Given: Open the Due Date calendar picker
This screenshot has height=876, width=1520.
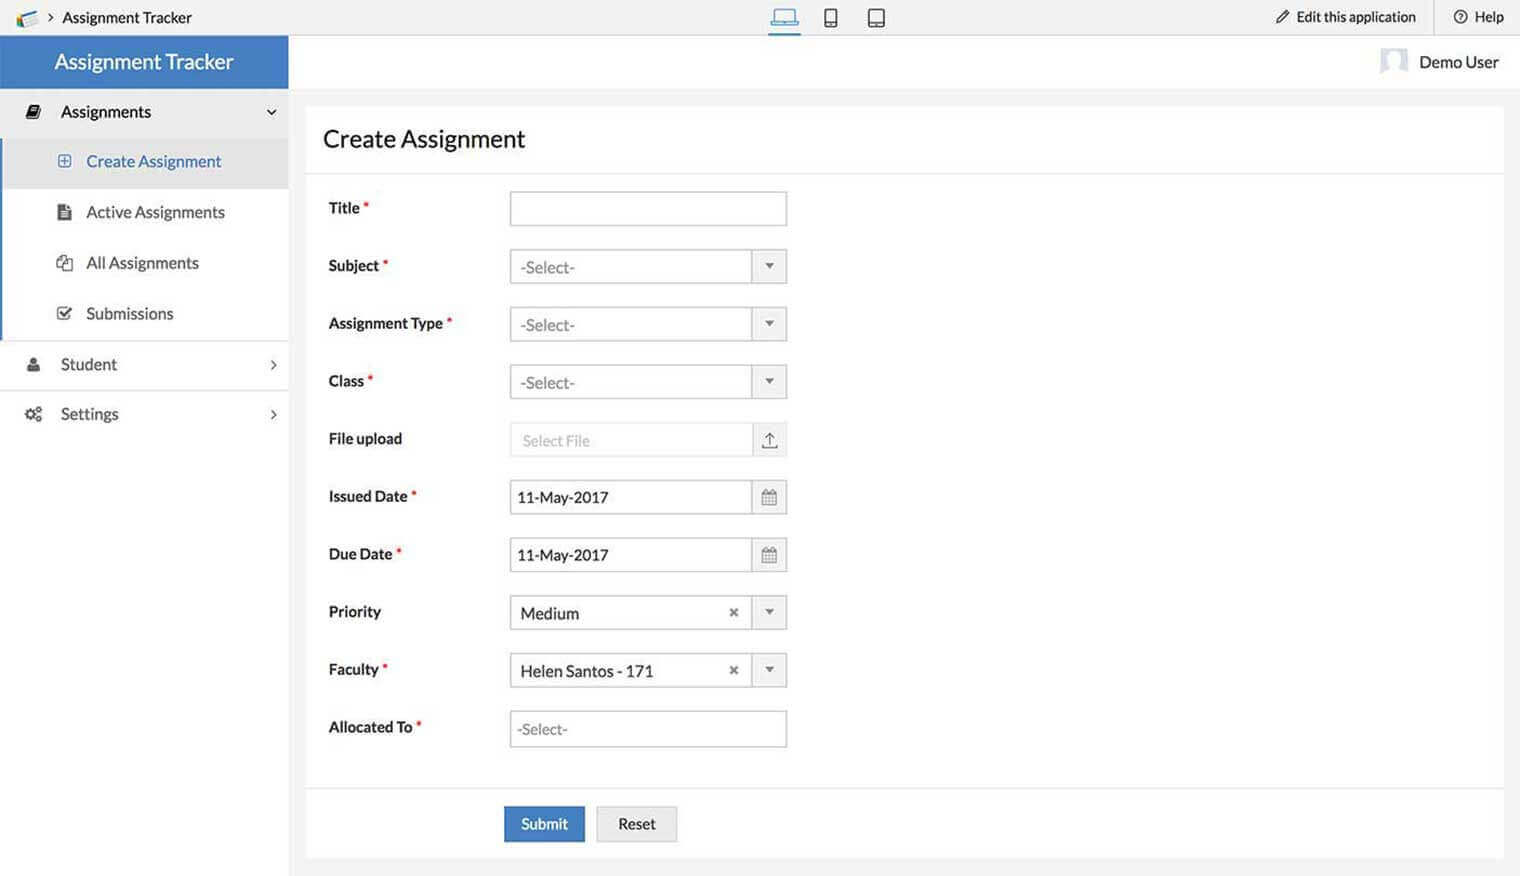Looking at the screenshot, I should pyautogui.click(x=769, y=555).
